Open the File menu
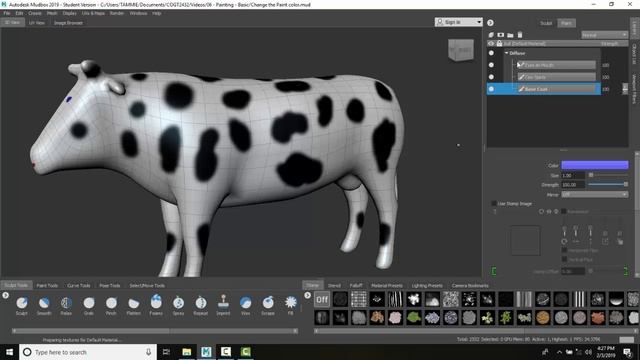The image size is (640, 360). tap(7, 13)
